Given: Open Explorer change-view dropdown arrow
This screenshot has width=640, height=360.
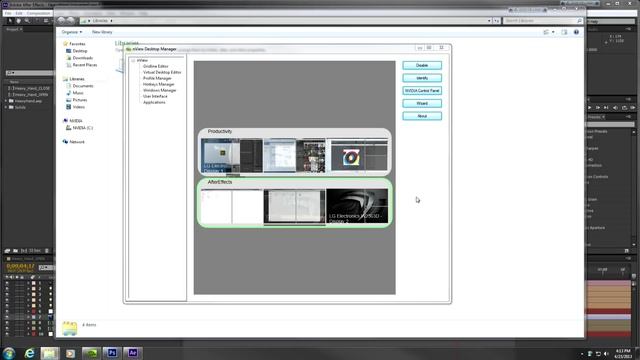Looking at the screenshot, I should [x=553, y=32].
